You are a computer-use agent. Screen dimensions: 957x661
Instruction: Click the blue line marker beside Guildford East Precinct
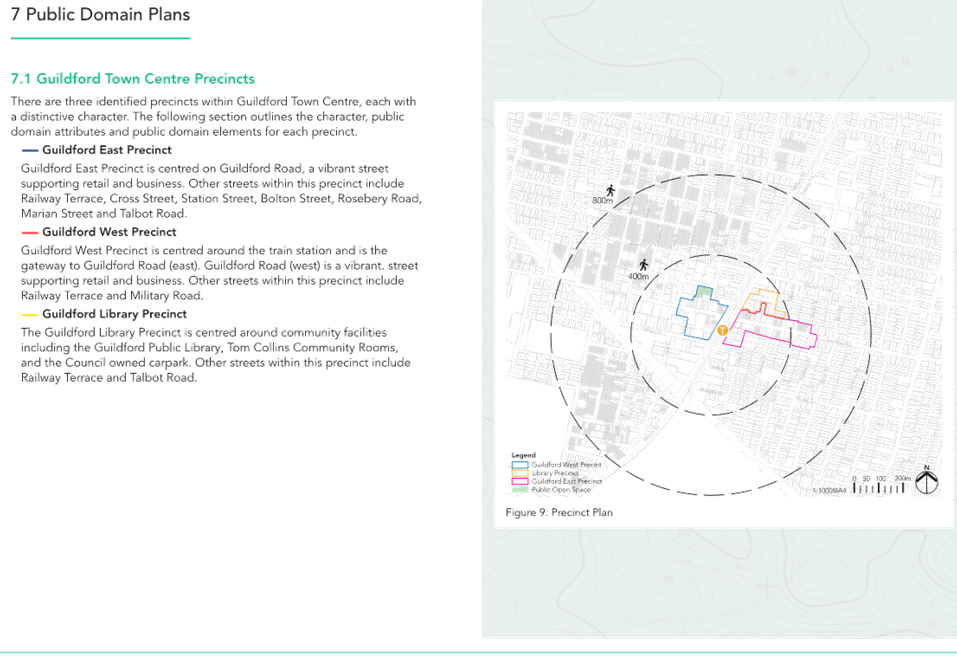tap(30, 150)
